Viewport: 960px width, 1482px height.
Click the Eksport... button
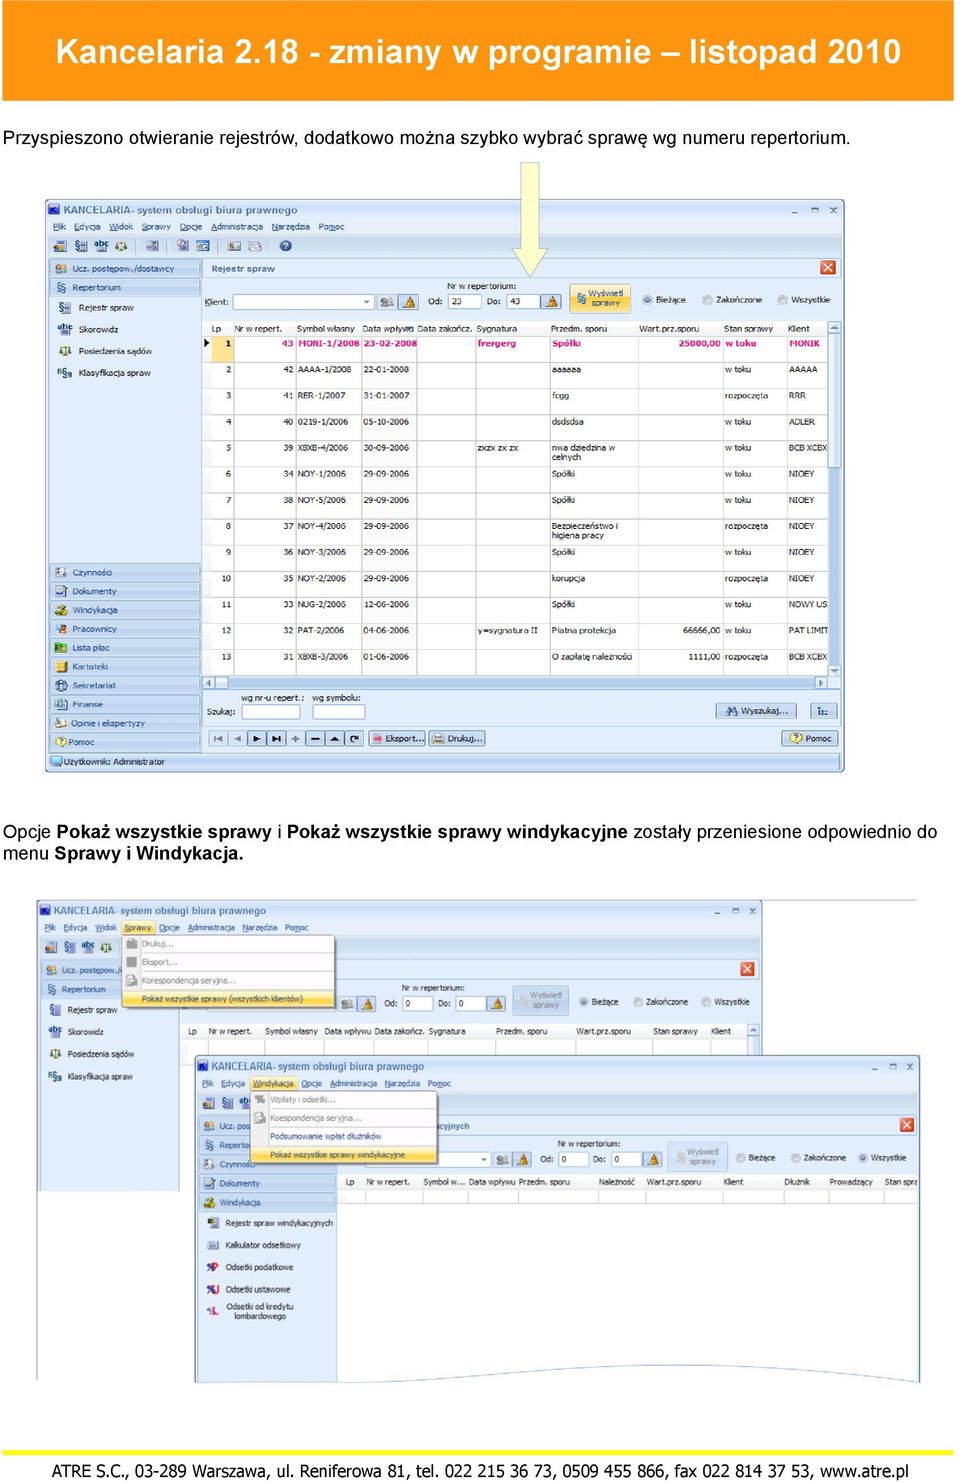[398, 739]
